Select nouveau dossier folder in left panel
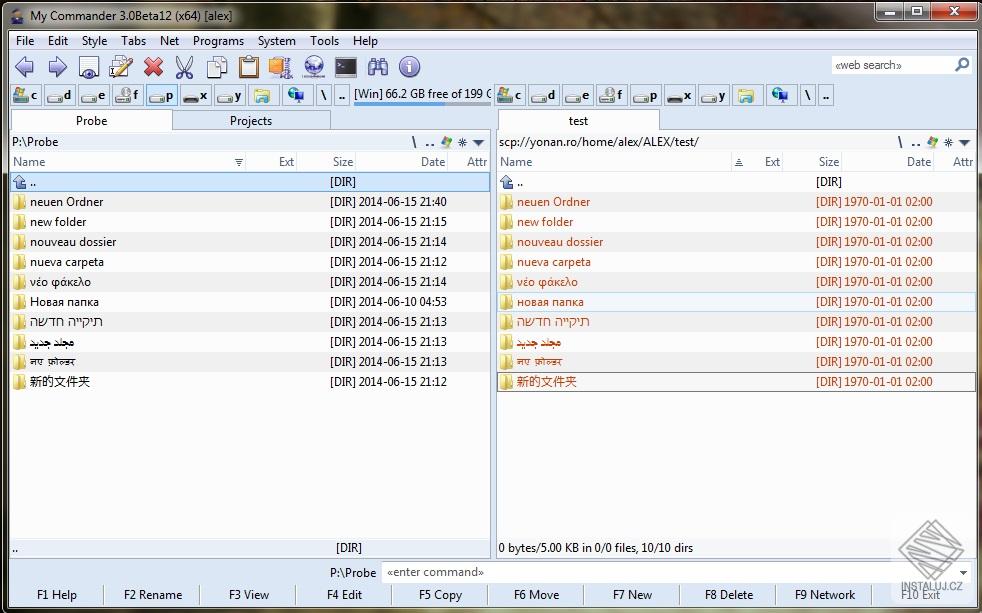The height and width of the screenshot is (613, 982). [251, 242]
